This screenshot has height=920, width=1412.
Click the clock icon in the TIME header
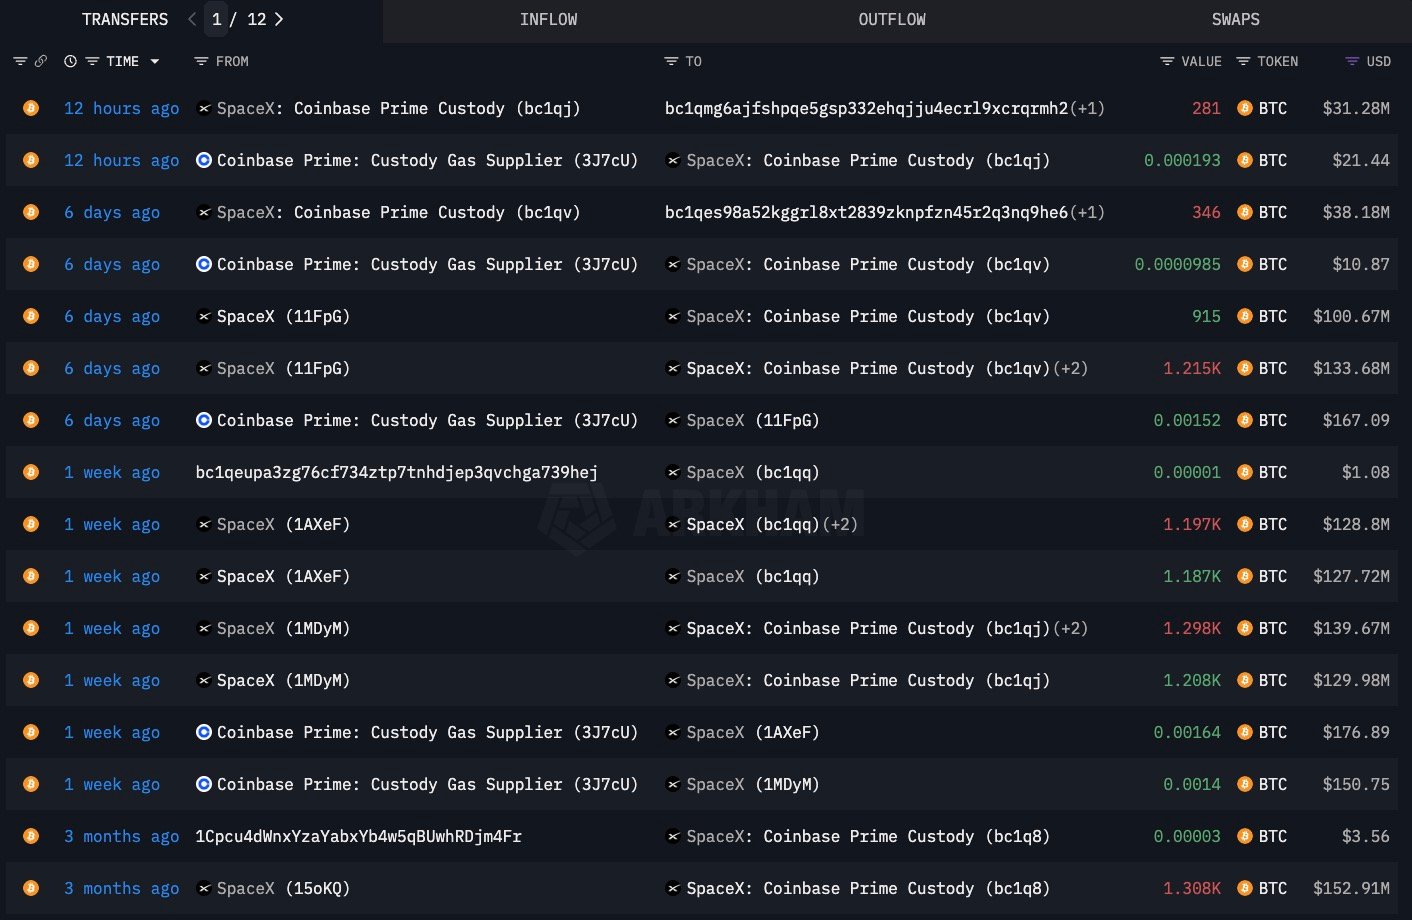pyautogui.click(x=70, y=62)
